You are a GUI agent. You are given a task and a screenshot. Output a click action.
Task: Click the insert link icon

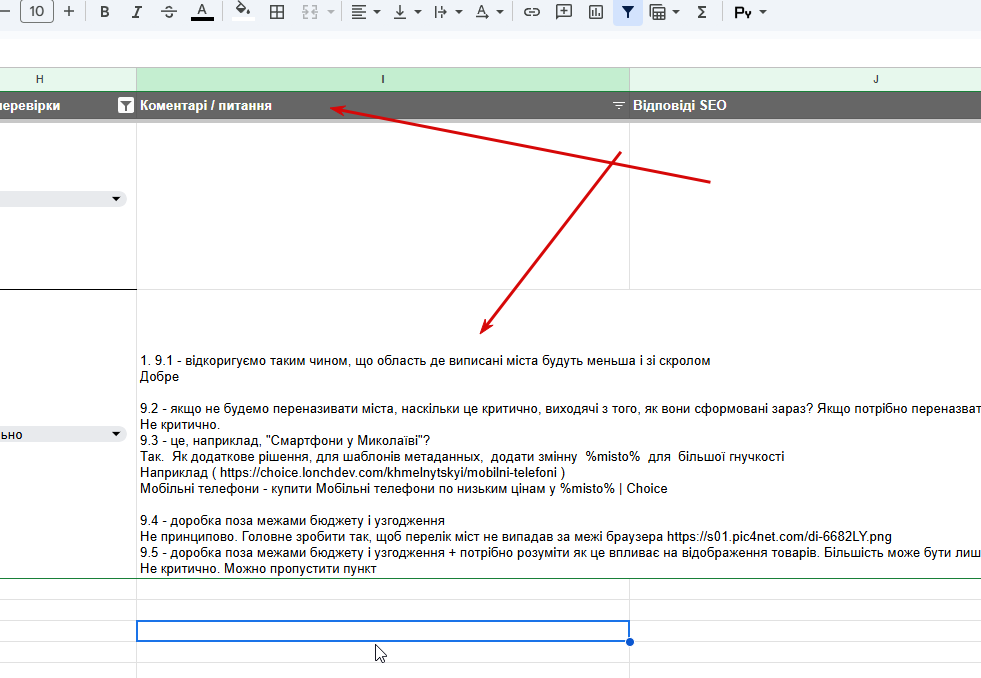531,12
